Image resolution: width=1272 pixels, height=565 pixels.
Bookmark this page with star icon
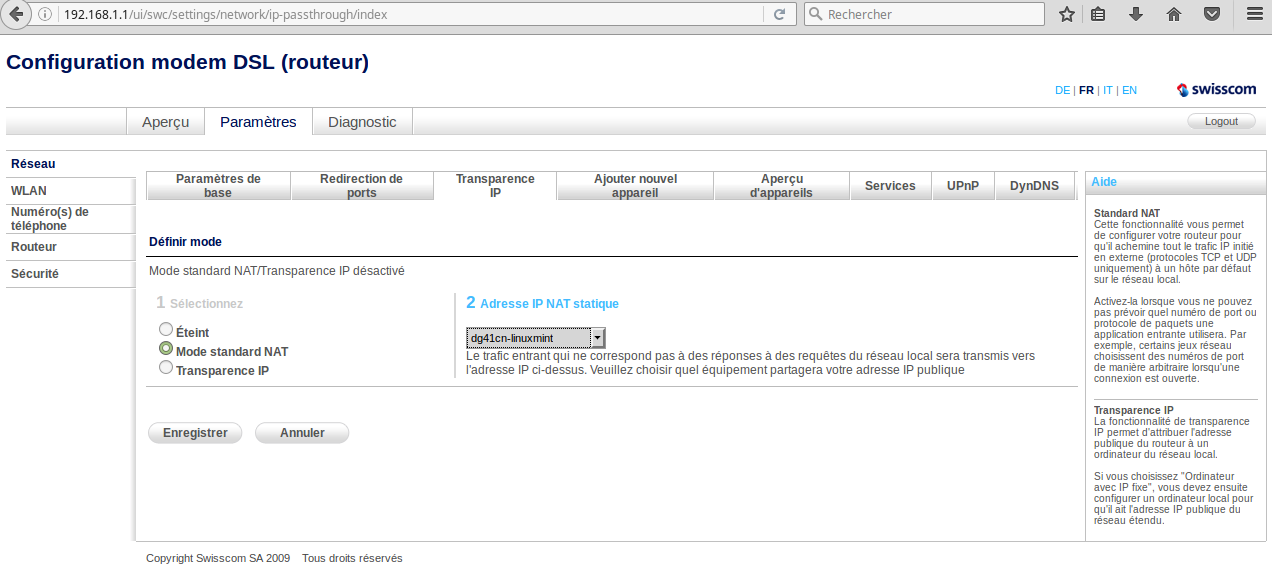(1067, 14)
